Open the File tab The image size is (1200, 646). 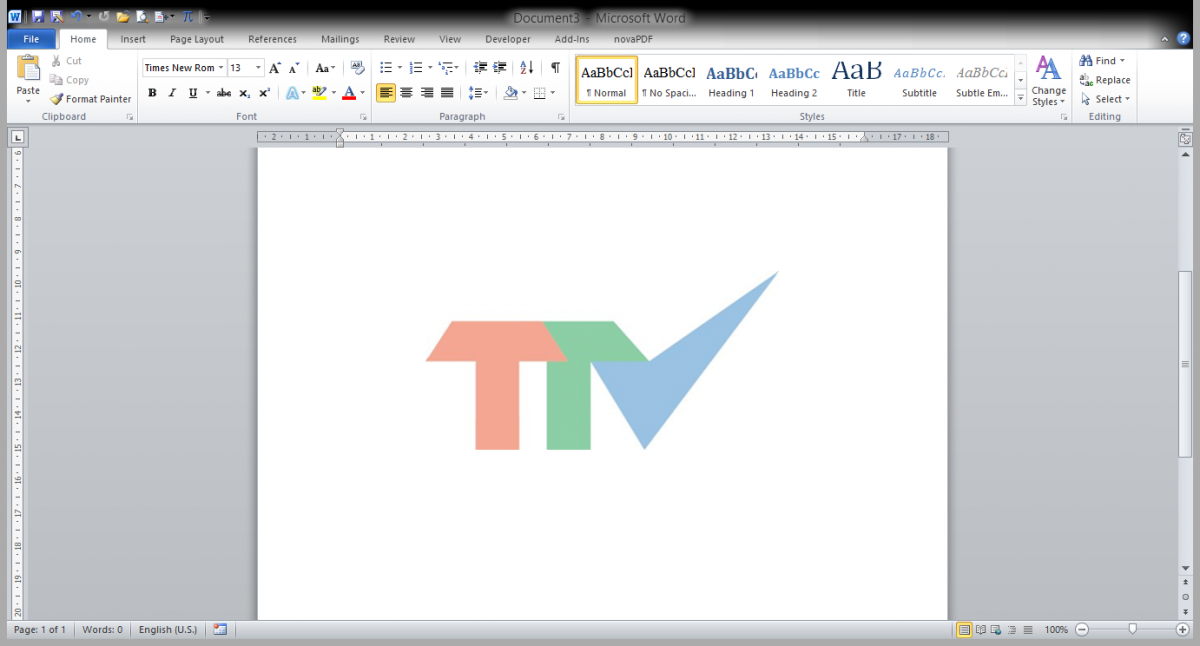[31, 39]
